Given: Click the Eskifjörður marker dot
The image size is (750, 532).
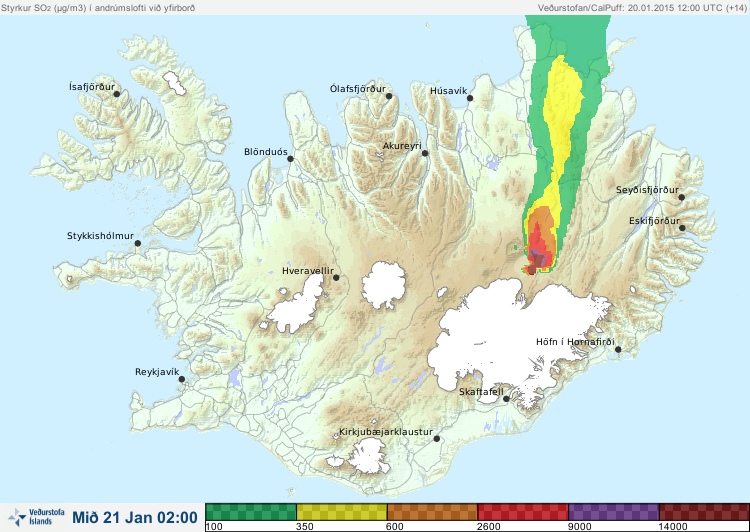Looking at the screenshot, I should 682,228.
